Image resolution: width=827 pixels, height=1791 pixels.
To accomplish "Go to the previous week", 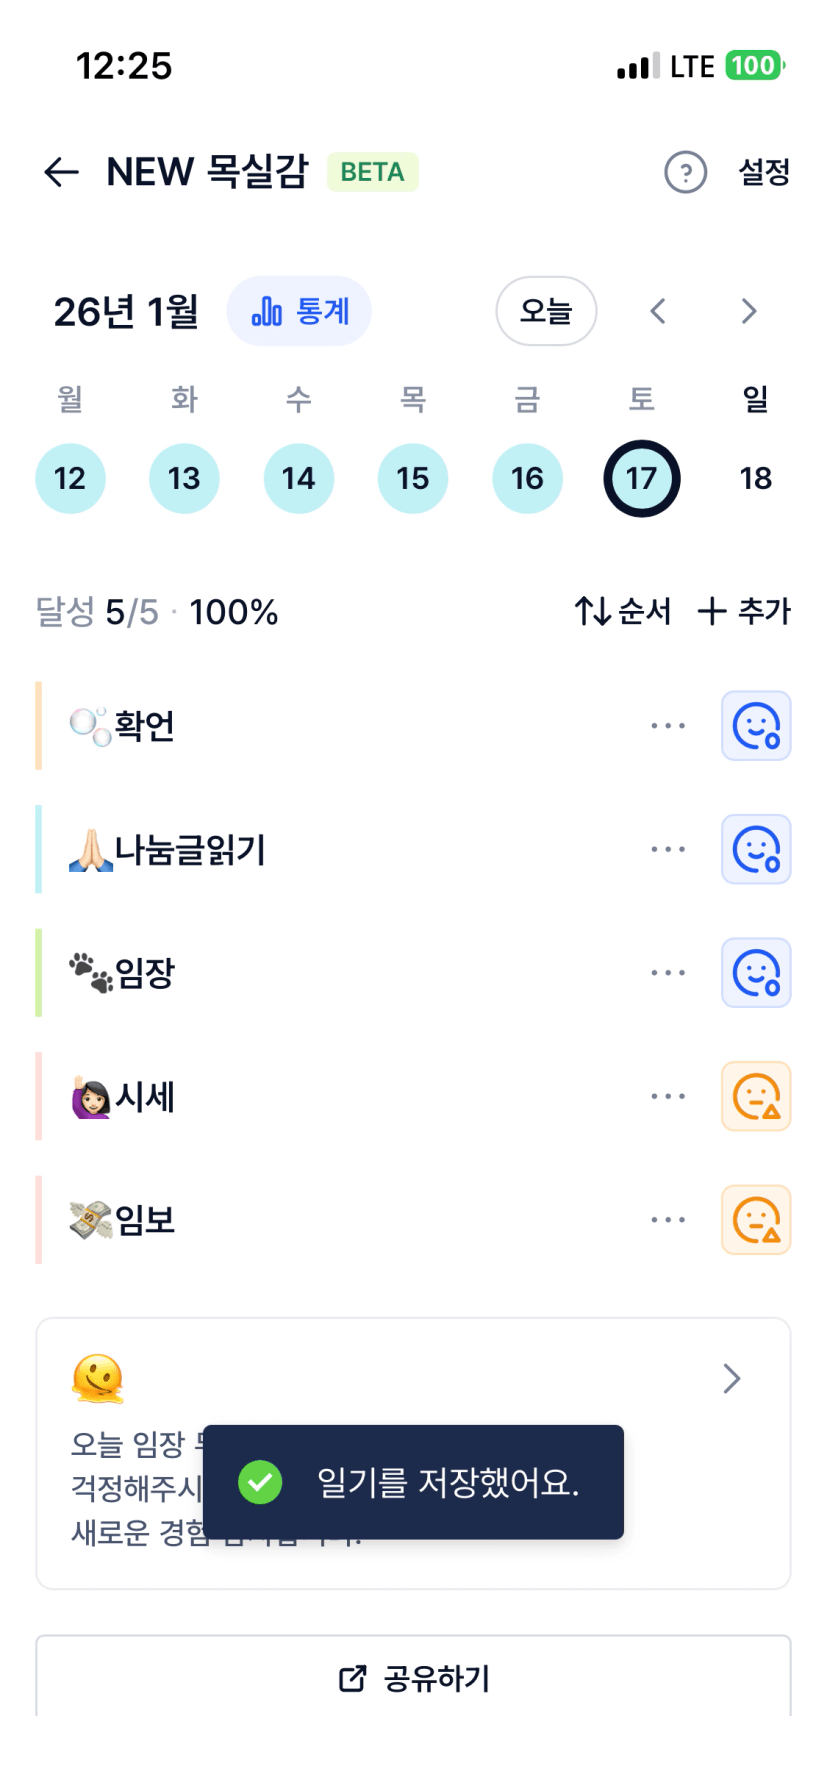I will [x=658, y=311].
